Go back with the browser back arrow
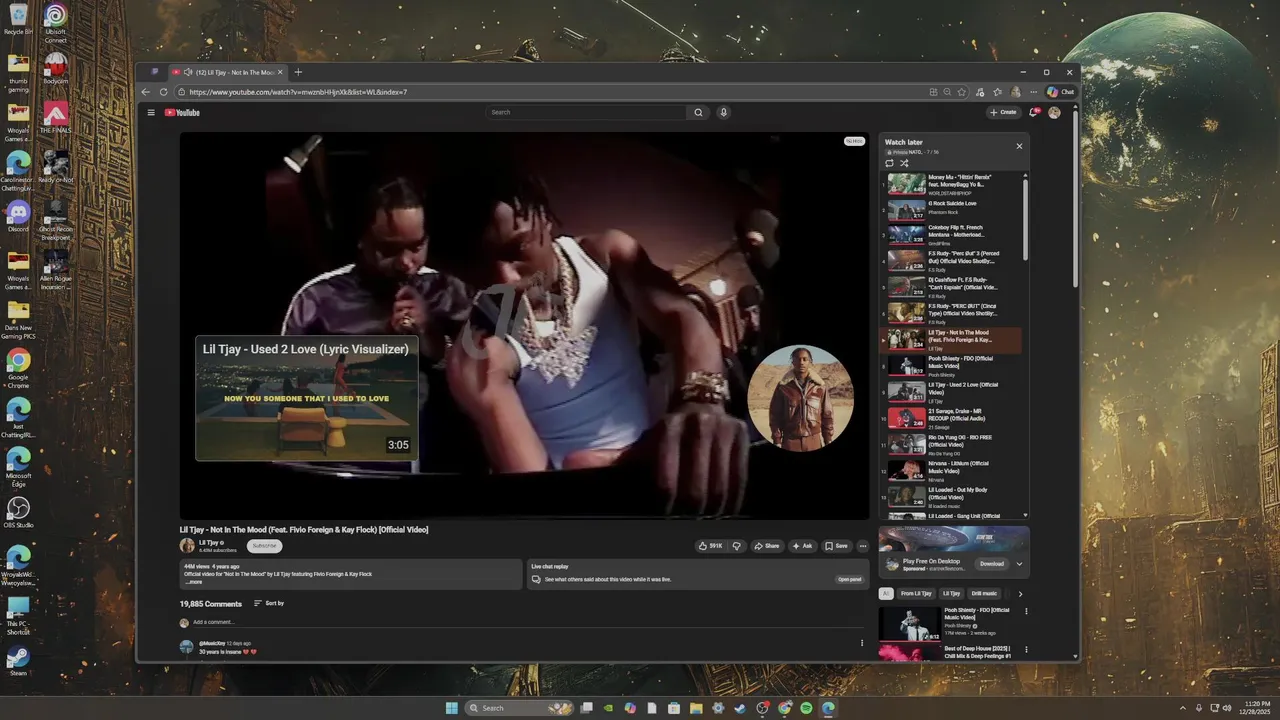Viewport: 1280px width, 720px height. point(146,92)
